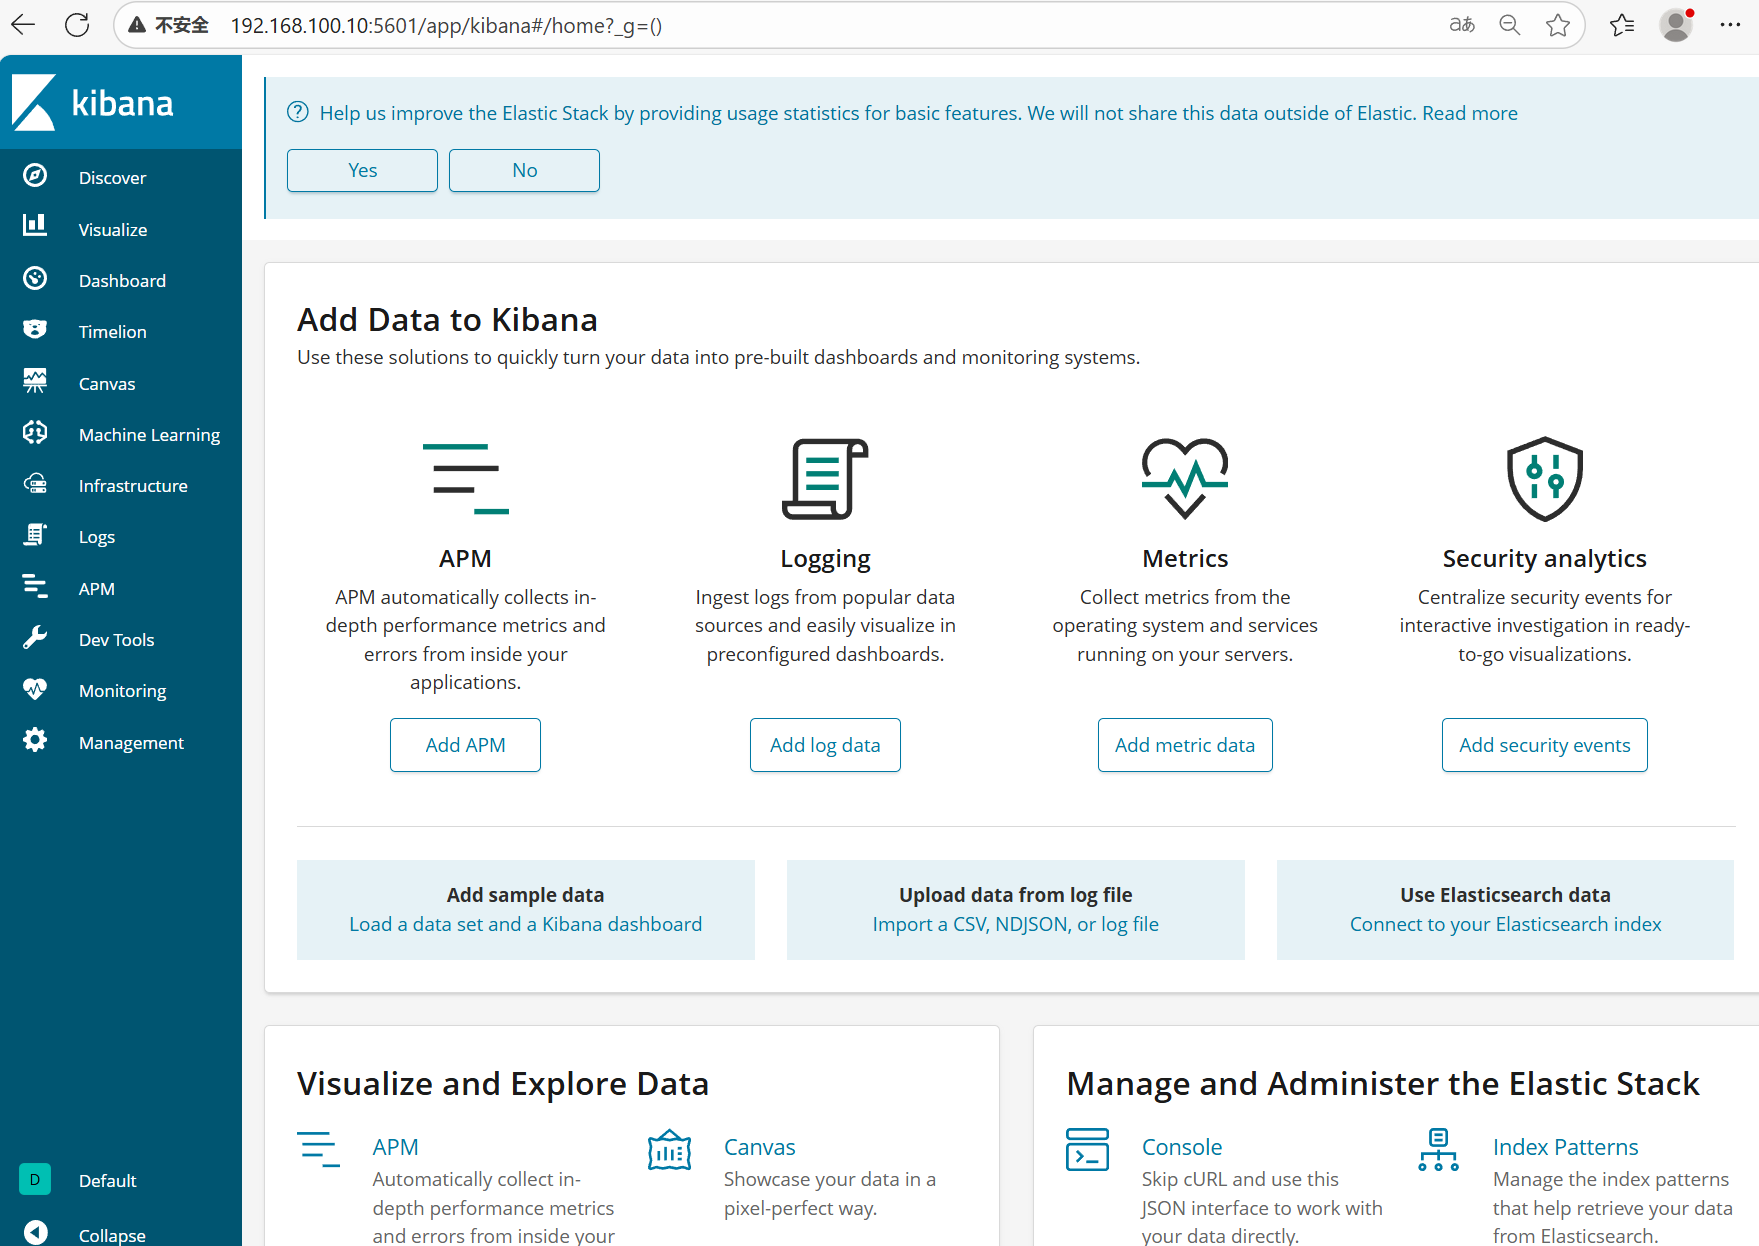Click the large APM card icon
This screenshot has width=1759, height=1246.
(x=465, y=478)
